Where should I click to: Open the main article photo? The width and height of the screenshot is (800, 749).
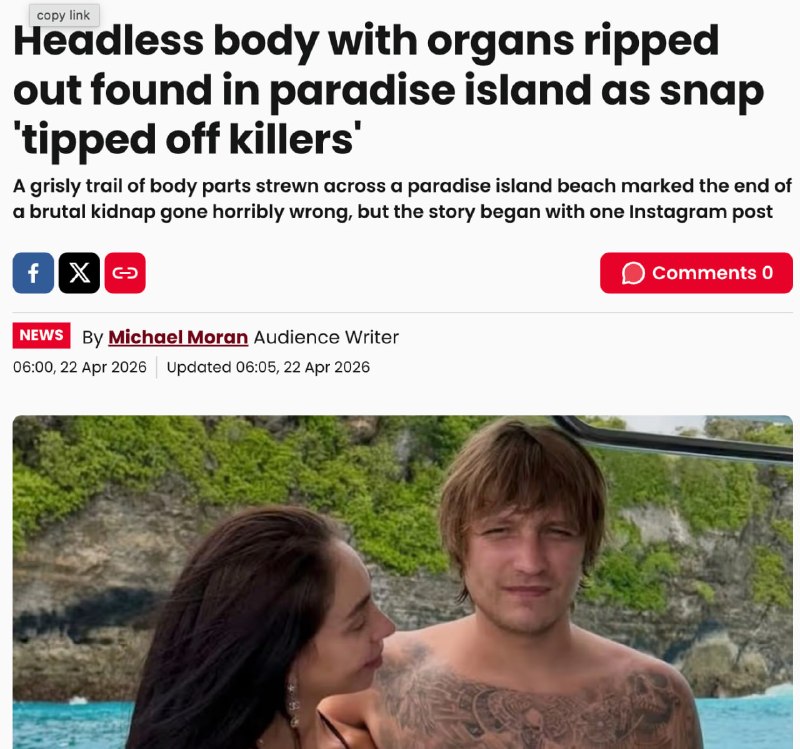click(x=403, y=582)
